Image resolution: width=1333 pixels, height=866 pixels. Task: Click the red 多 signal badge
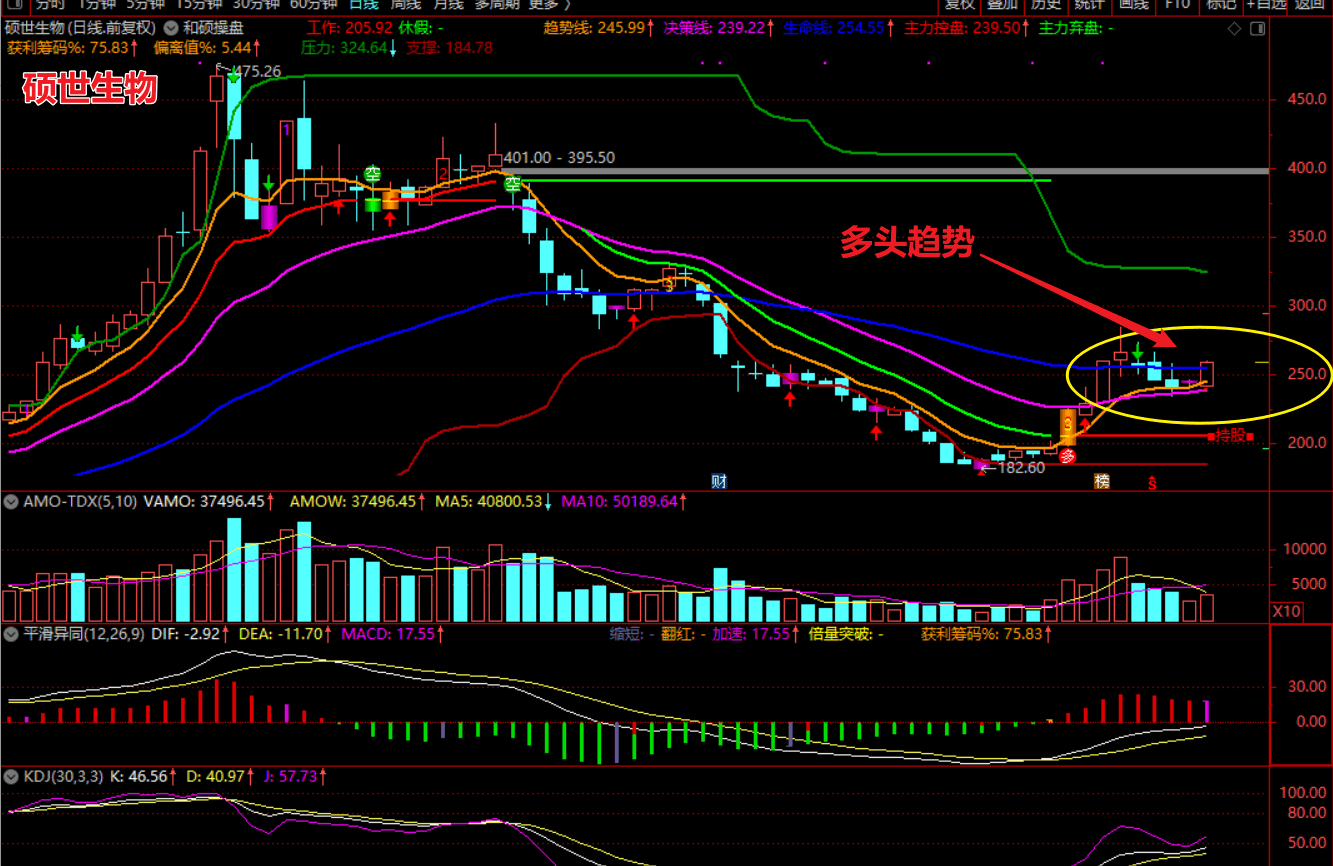click(x=1068, y=457)
